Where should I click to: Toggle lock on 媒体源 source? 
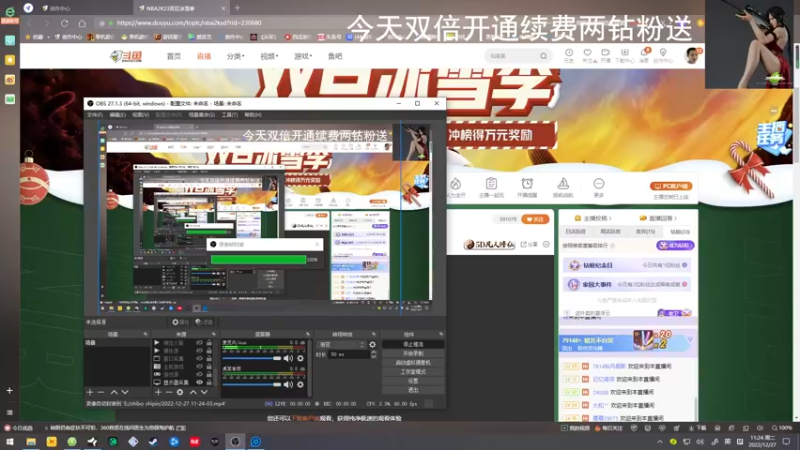pyautogui.click(x=209, y=351)
